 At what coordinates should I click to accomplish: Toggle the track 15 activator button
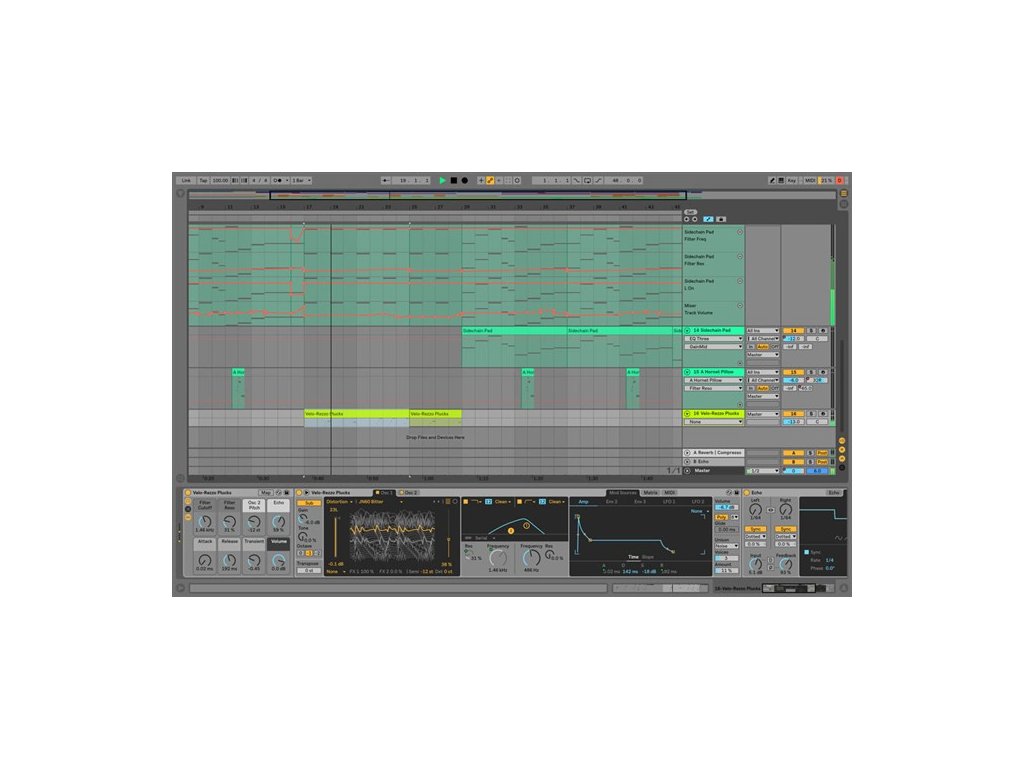coord(793,372)
